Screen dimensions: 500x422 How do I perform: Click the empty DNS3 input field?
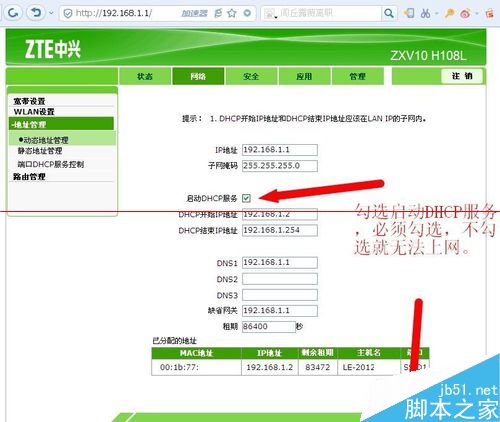click(x=280, y=295)
